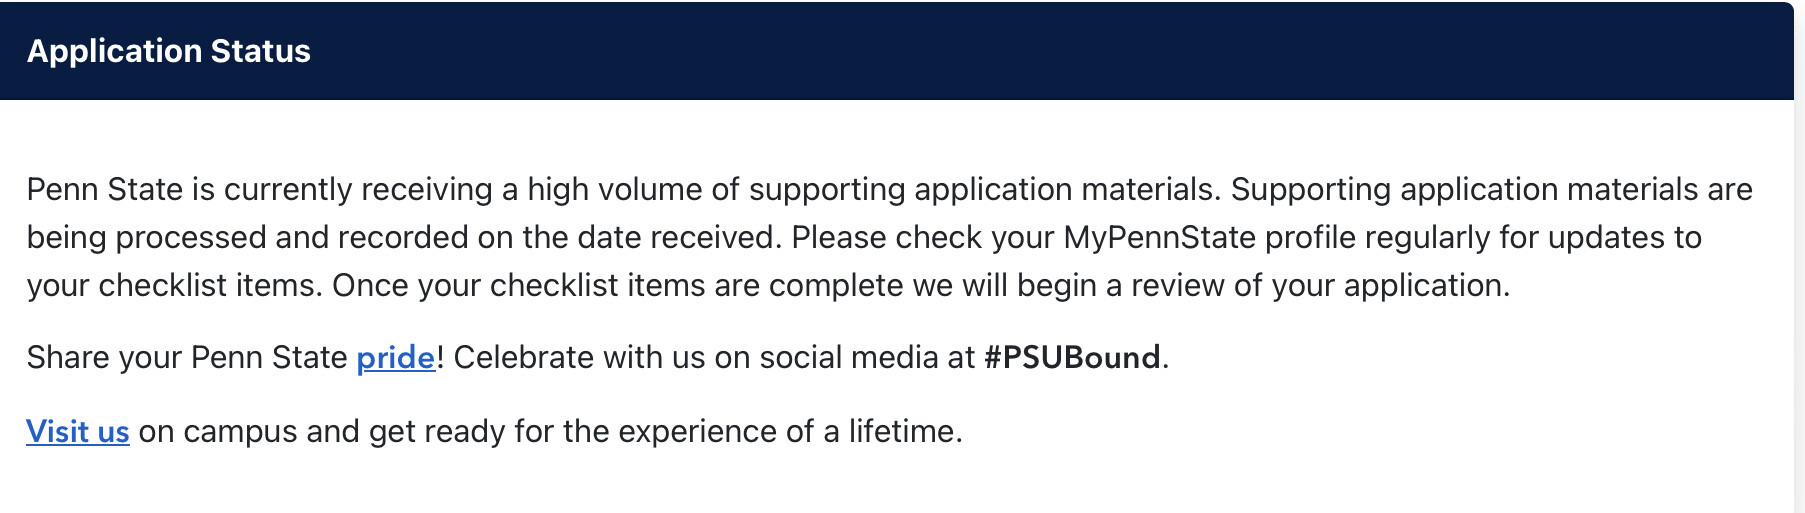The width and height of the screenshot is (1805, 513).
Task: Follow the "Visit us" link
Action: point(77,432)
